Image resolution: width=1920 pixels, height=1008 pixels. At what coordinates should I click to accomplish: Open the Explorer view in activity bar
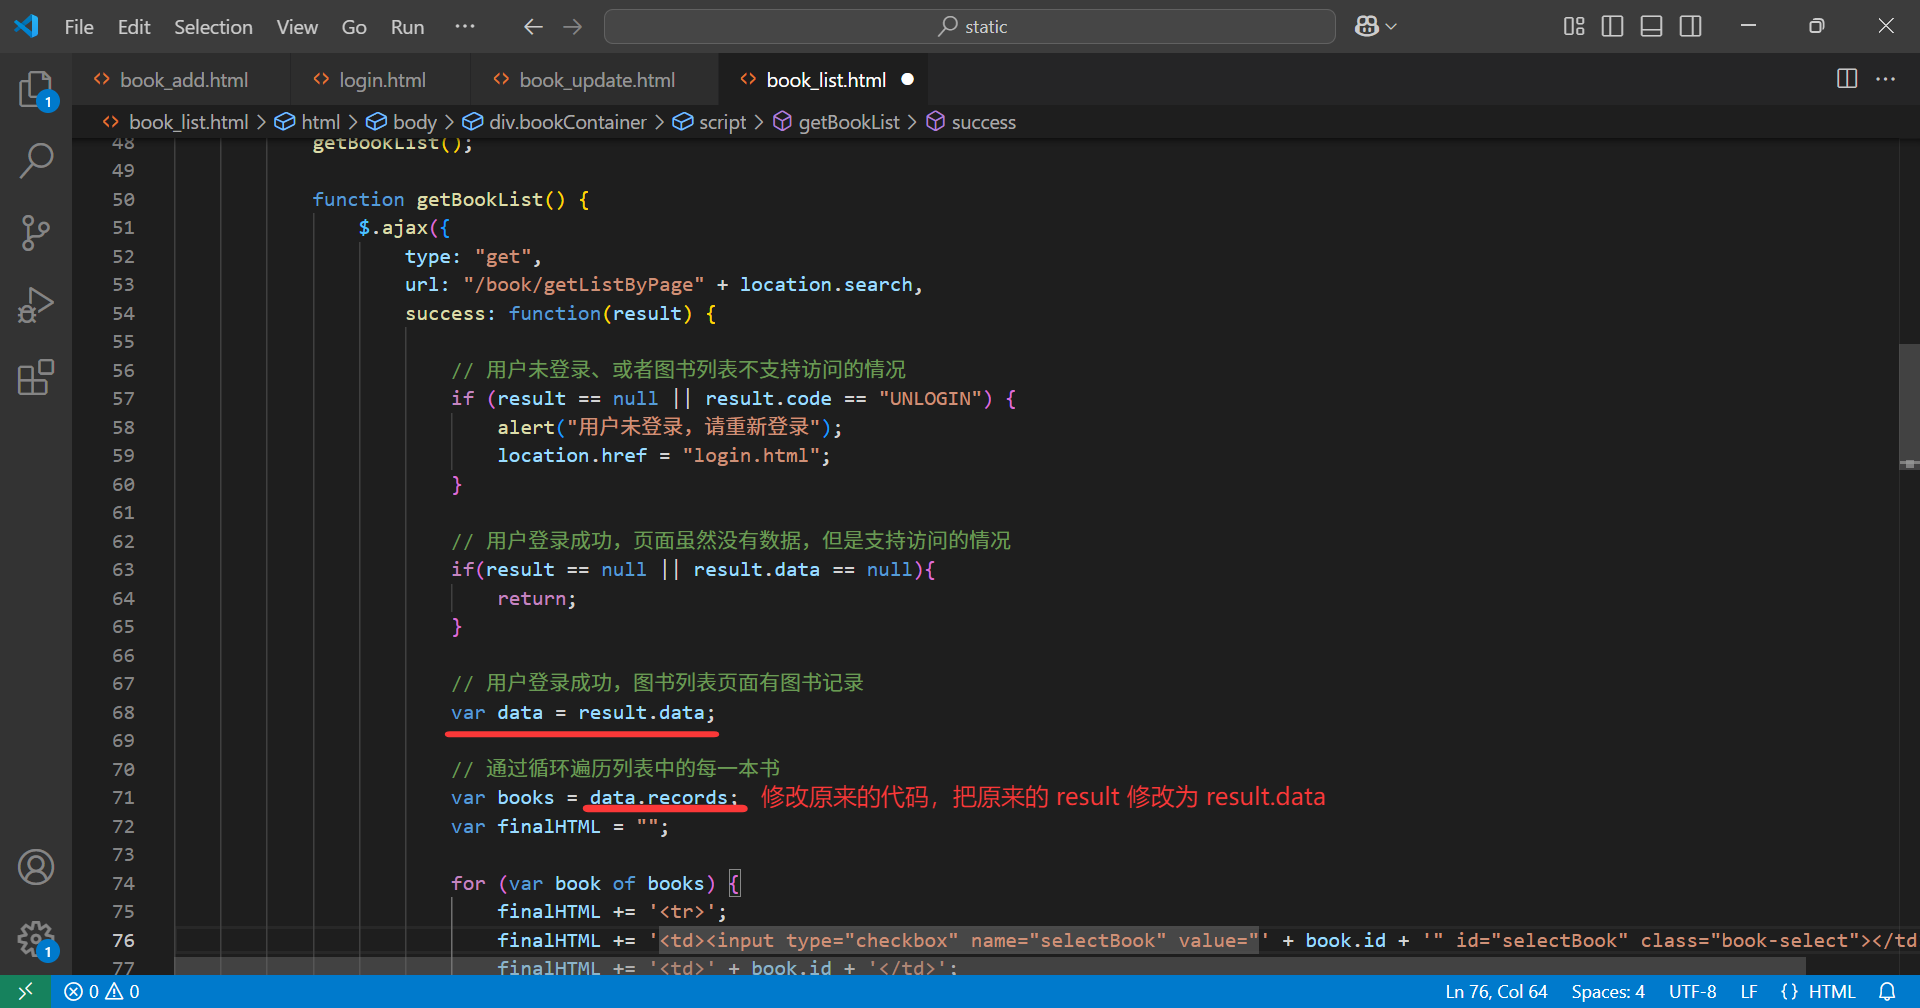(x=36, y=89)
